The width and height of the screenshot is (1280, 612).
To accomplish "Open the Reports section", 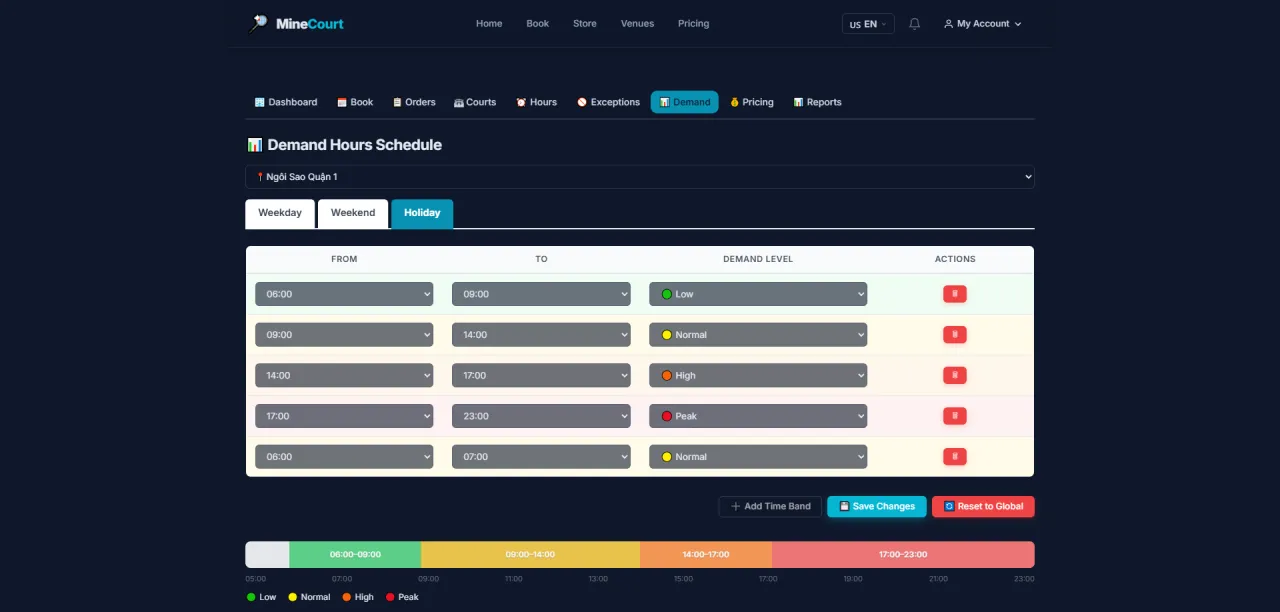I will (x=817, y=102).
